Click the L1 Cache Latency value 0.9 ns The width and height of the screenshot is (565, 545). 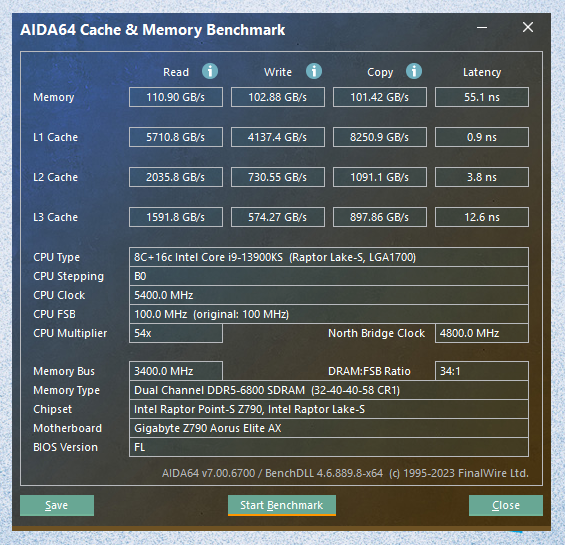tap(482, 137)
